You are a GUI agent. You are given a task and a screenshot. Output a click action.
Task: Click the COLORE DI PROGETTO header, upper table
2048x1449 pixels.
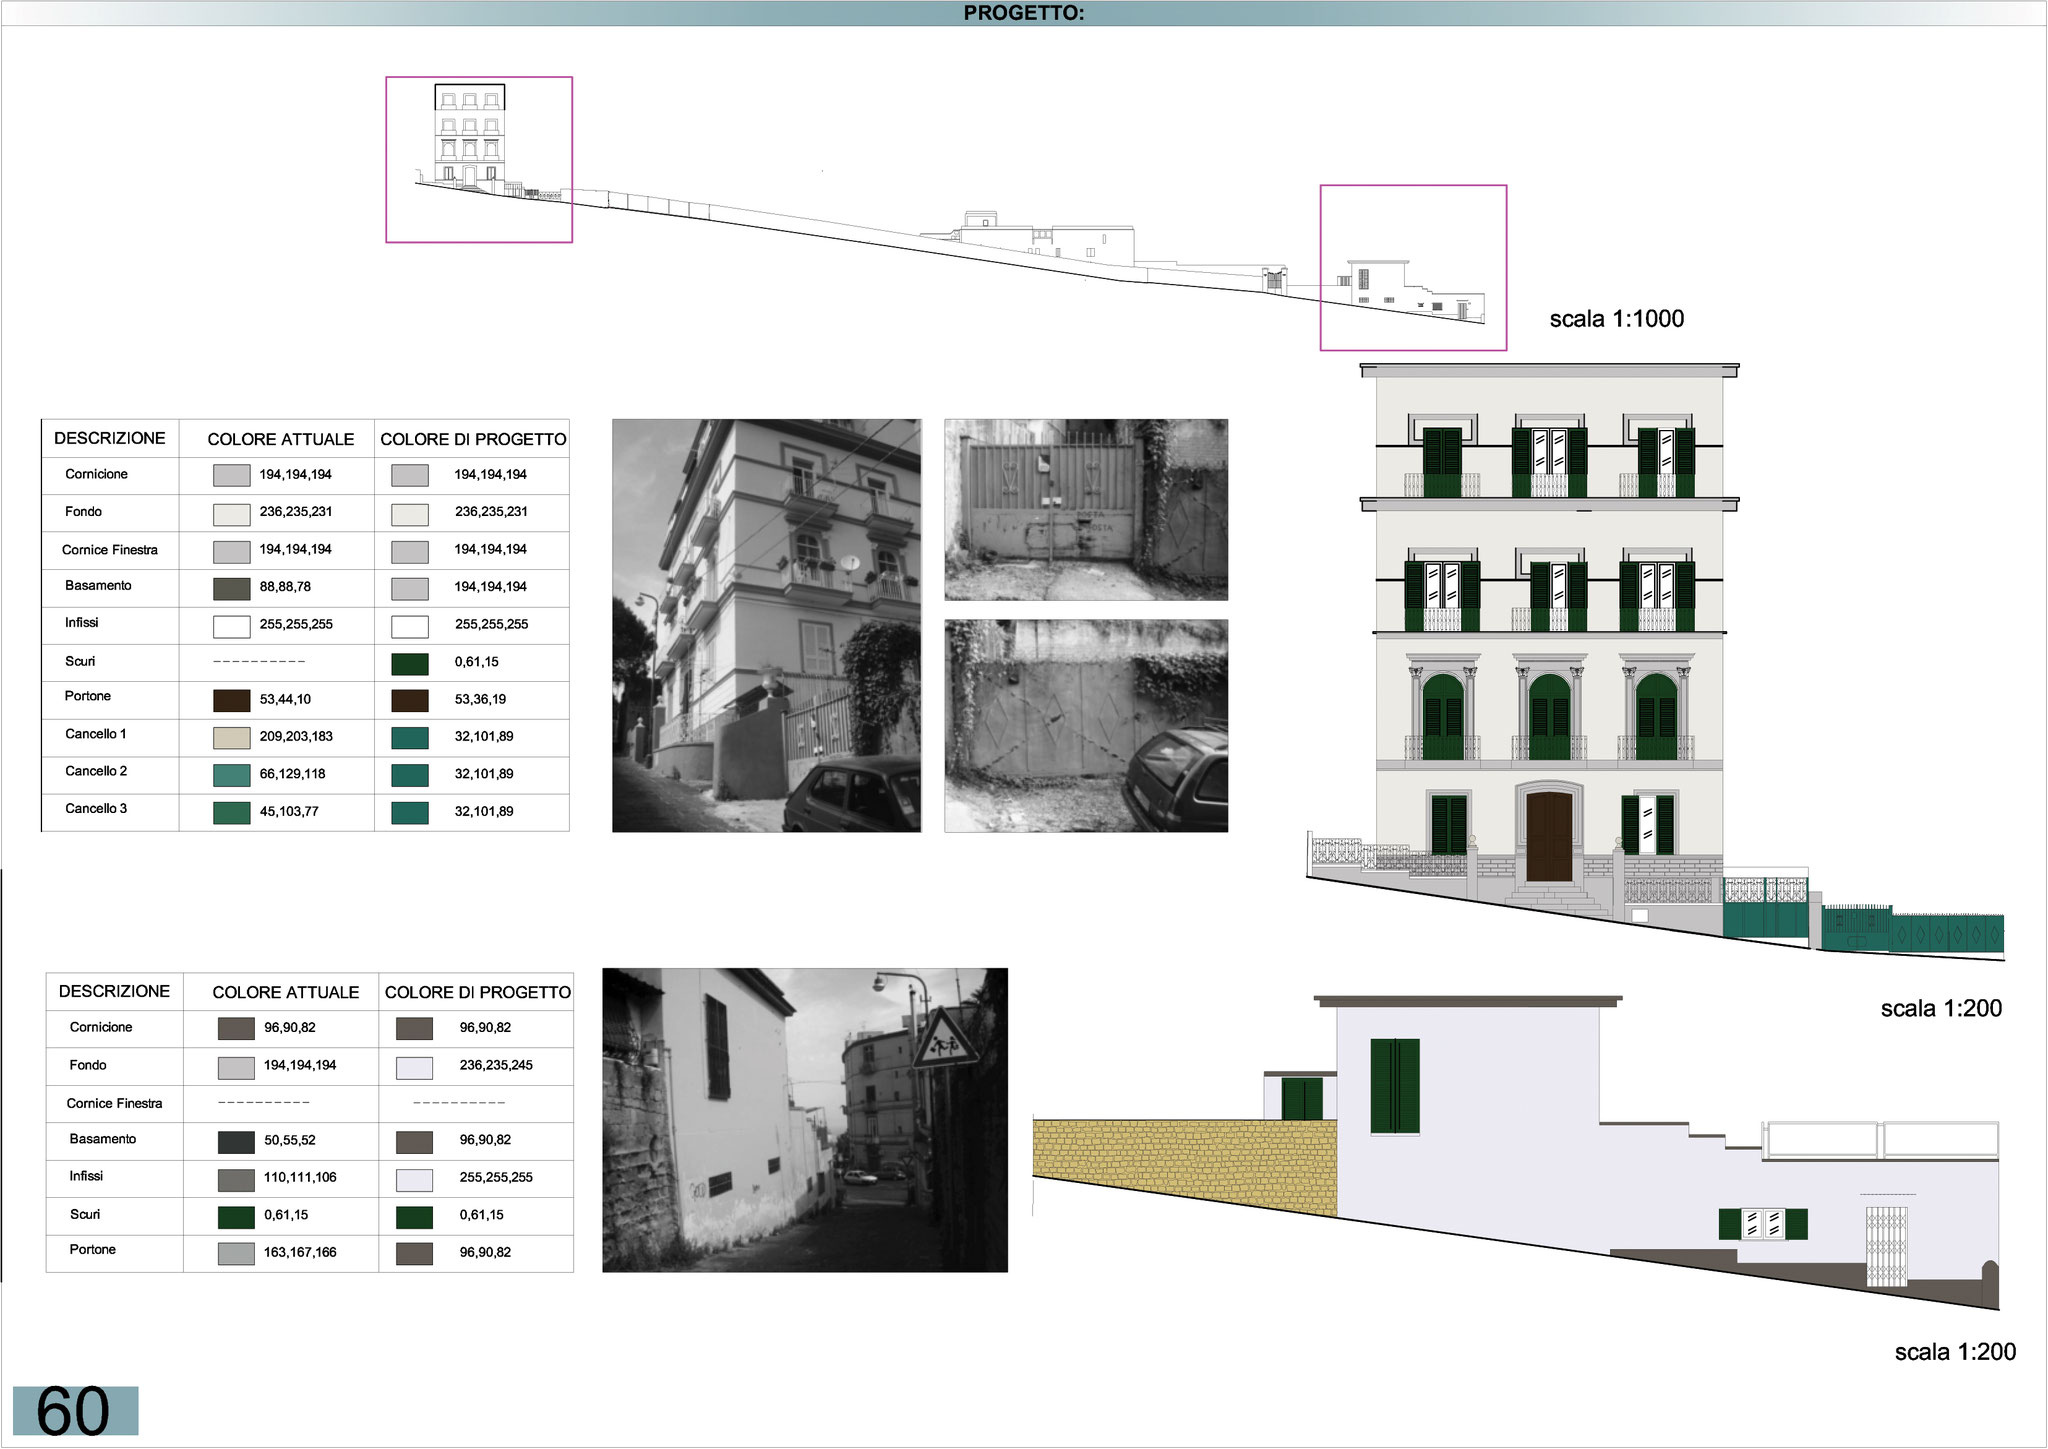[473, 439]
